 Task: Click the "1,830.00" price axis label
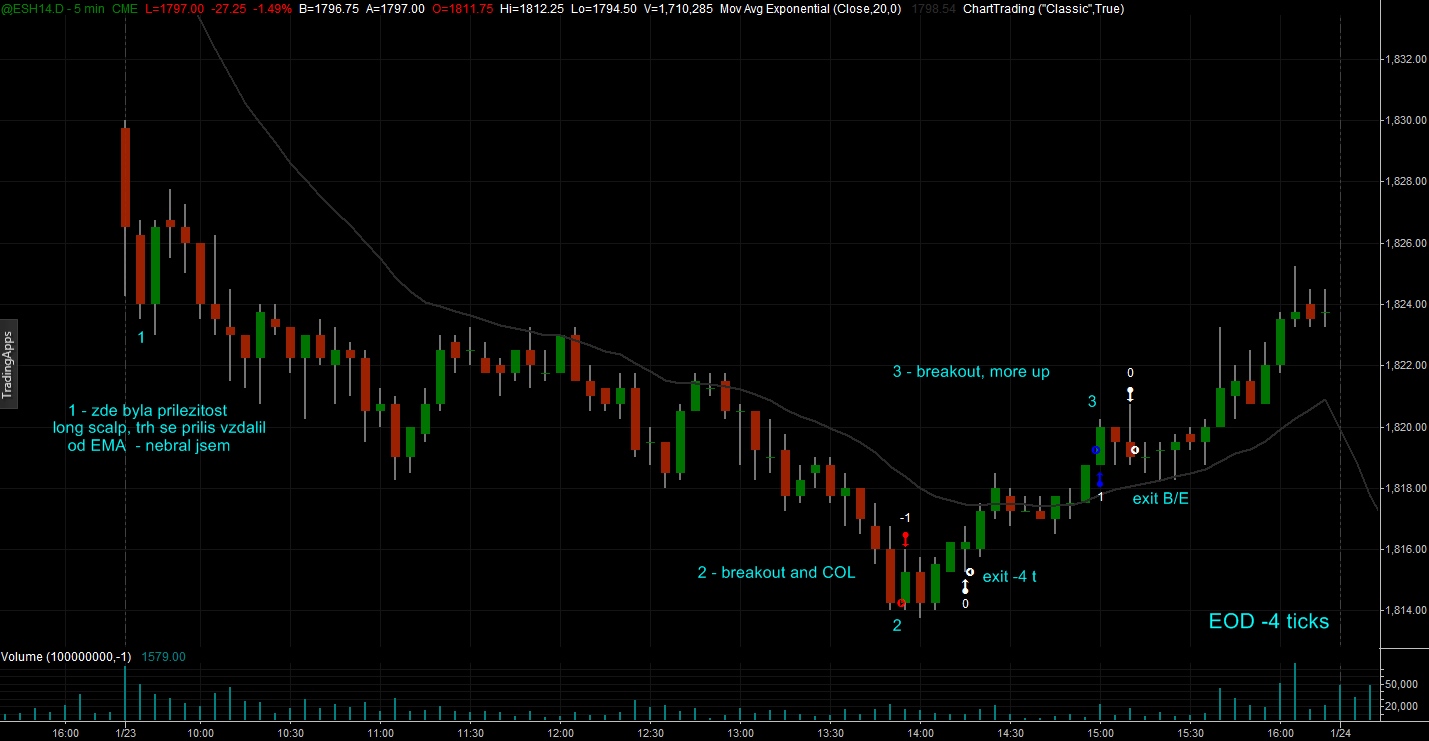tap(1404, 121)
